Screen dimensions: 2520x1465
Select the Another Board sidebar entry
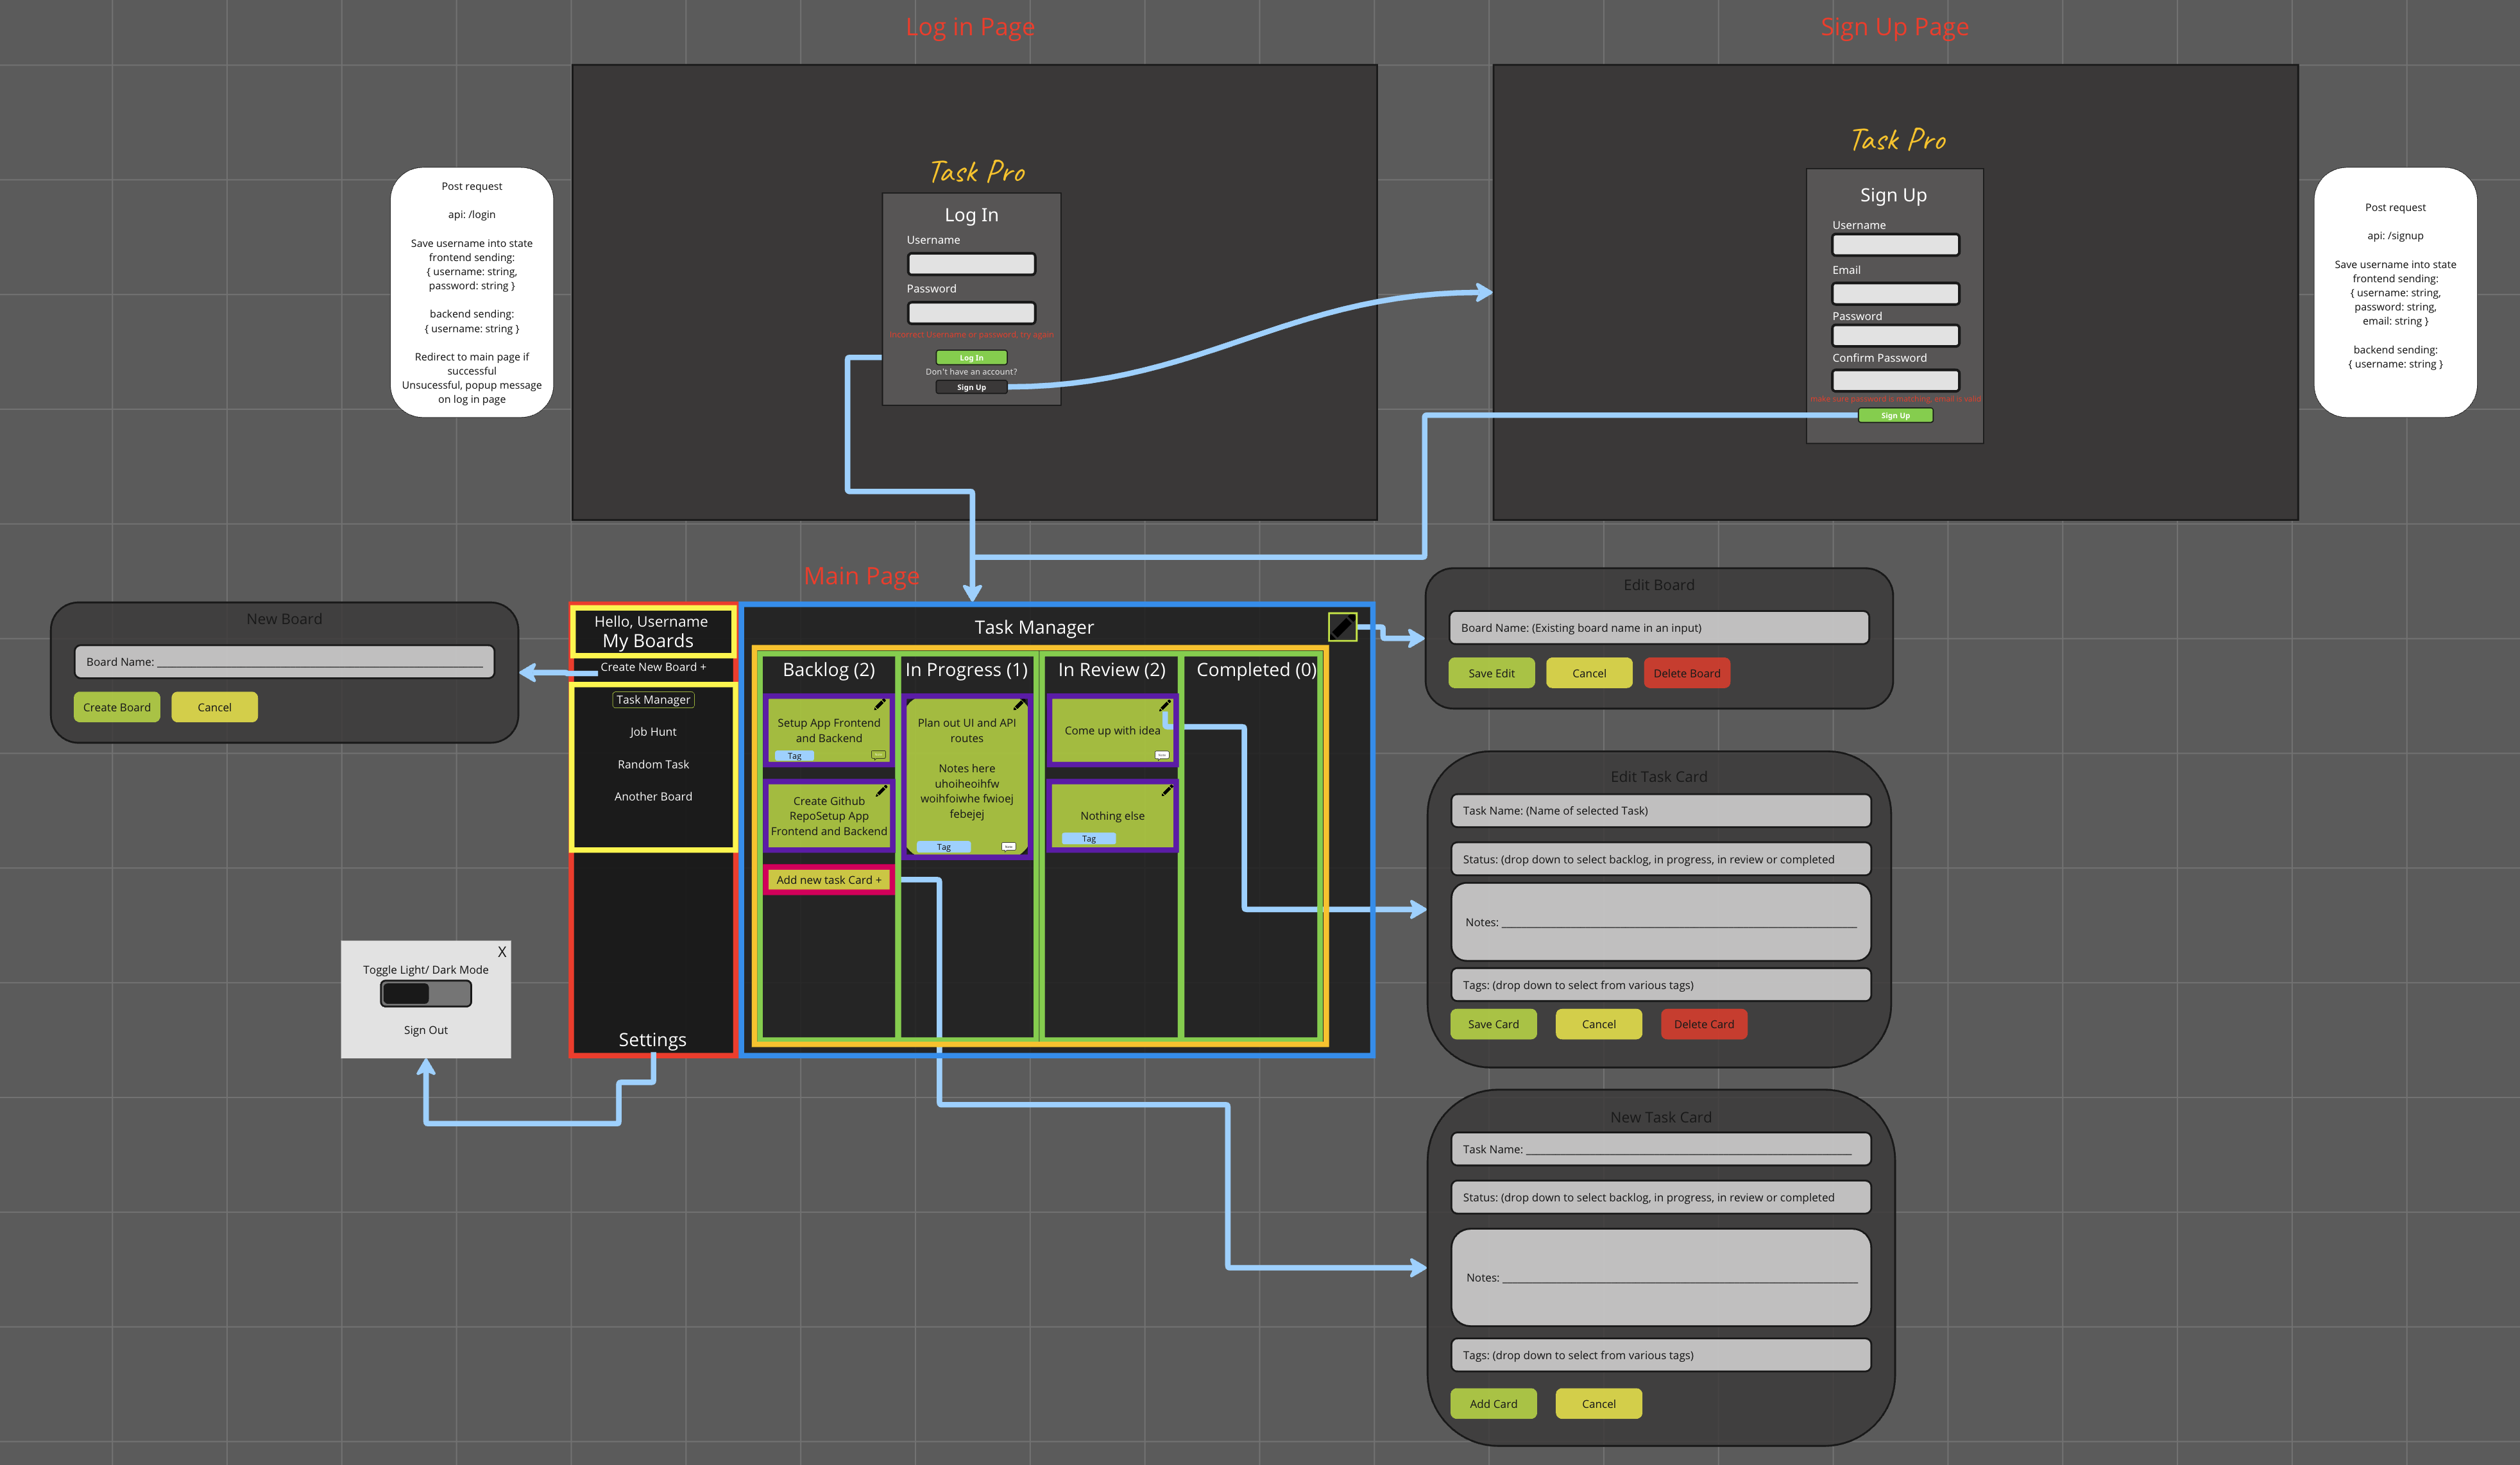click(x=653, y=797)
